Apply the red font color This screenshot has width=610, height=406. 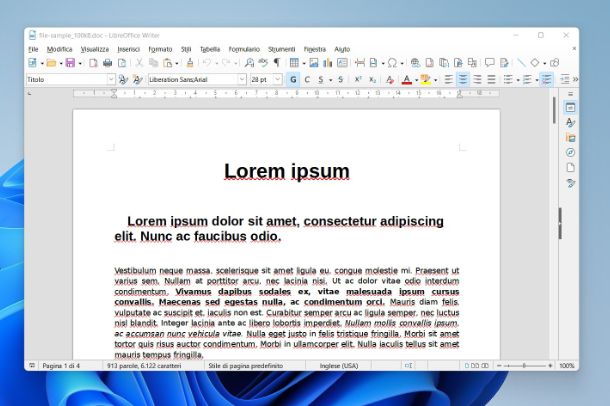click(x=407, y=80)
